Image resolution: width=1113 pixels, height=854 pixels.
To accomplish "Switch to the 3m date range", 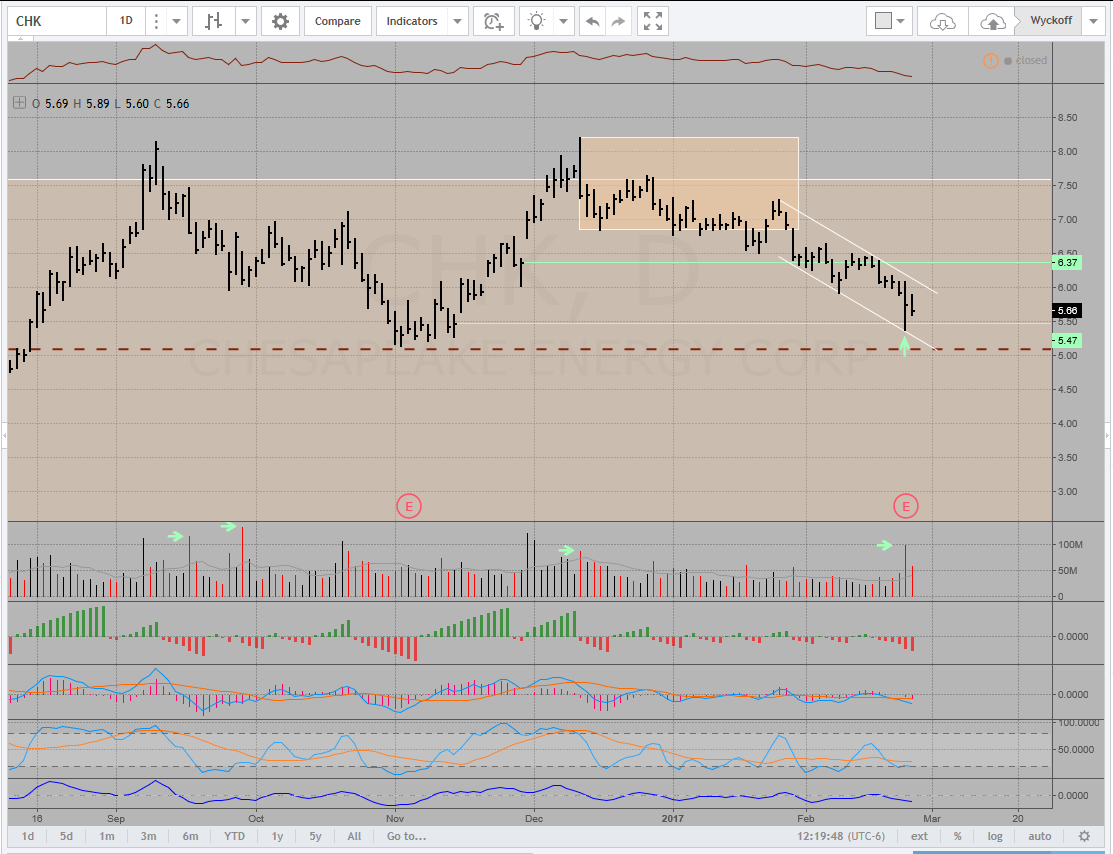I will [x=147, y=836].
